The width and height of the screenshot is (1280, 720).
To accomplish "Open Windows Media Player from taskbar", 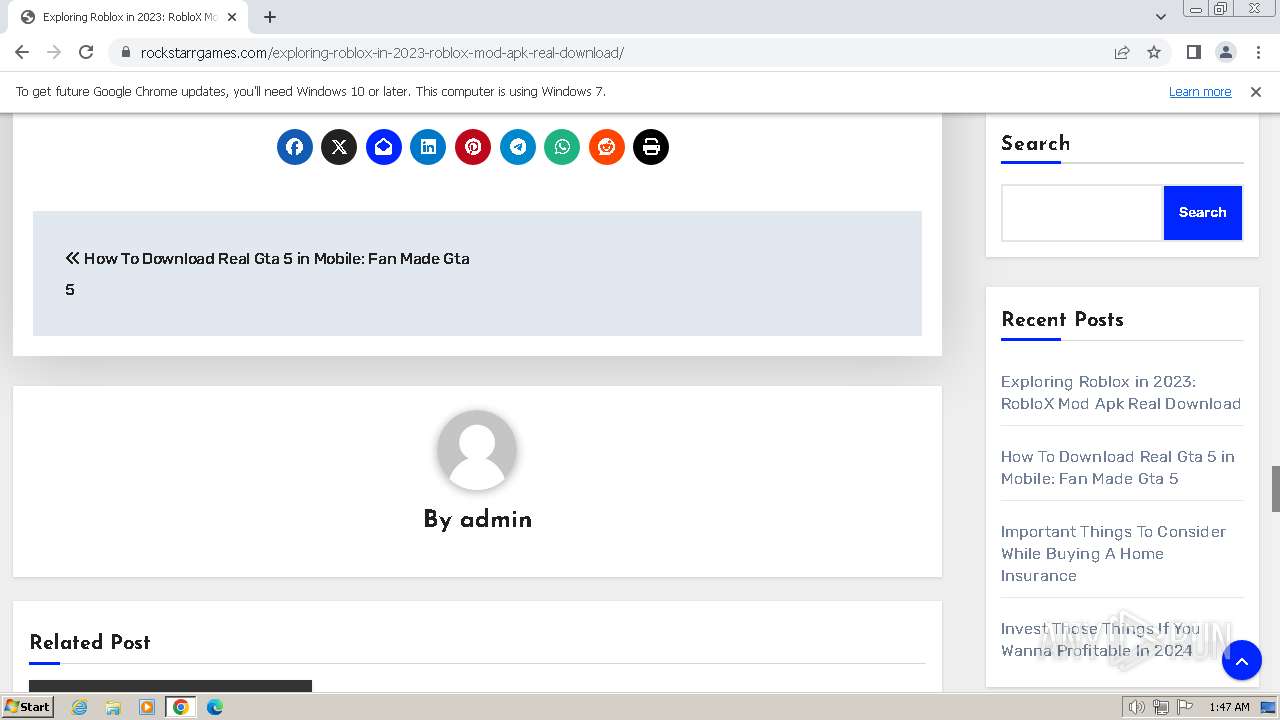I will pyautogui.click(x=147, y=707).
